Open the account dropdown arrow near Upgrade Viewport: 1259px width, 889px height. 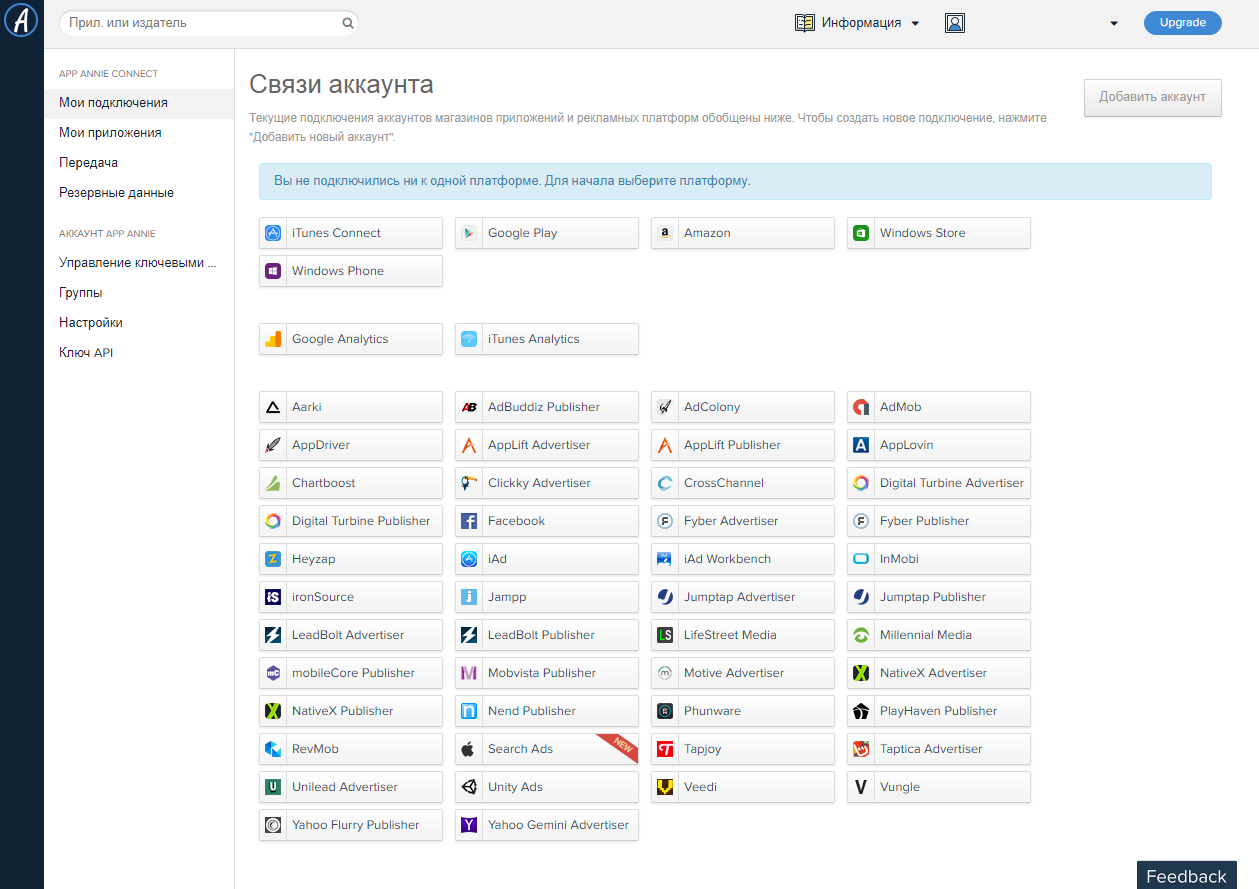1114,24
